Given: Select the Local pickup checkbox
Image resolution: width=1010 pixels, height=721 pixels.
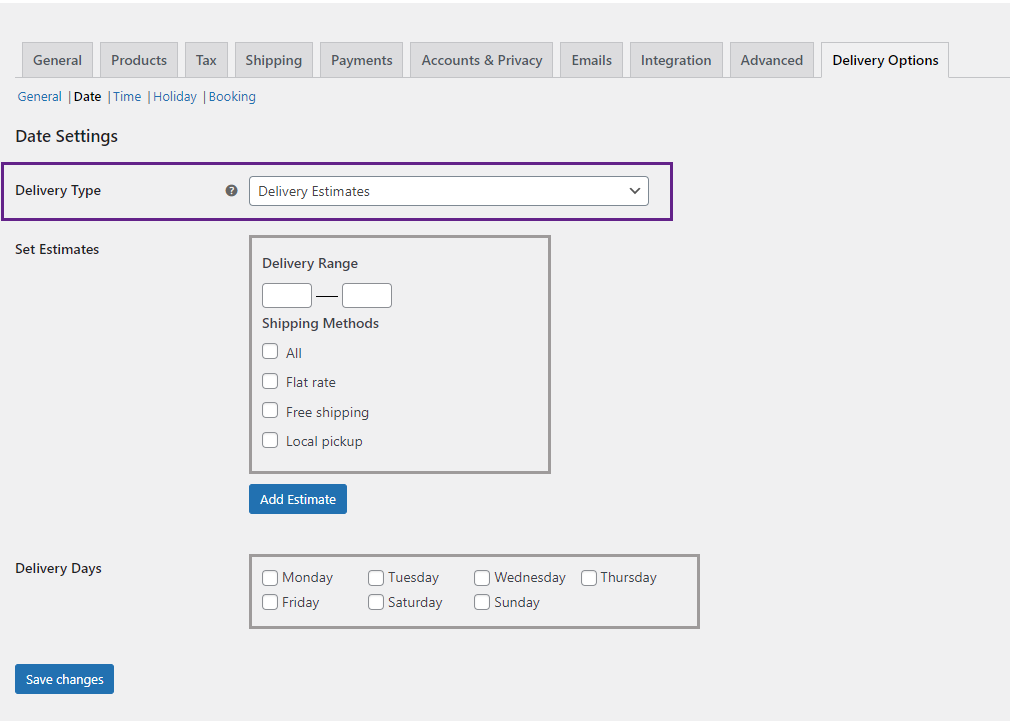Looking at the screenshot, I should pos(270,440).
